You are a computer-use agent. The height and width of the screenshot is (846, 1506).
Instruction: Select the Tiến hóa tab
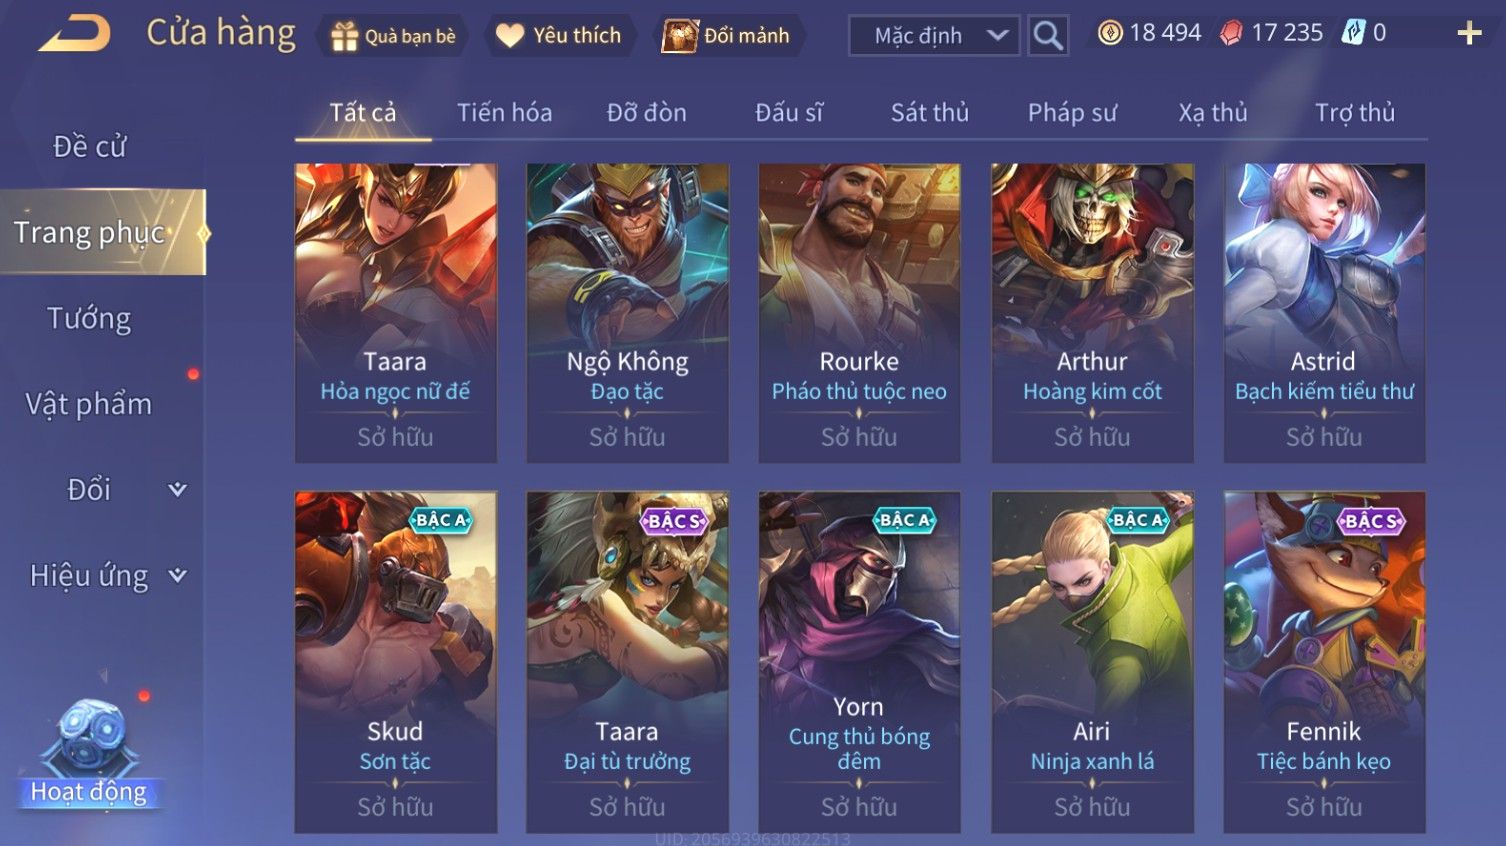click(x=504, y=113)
